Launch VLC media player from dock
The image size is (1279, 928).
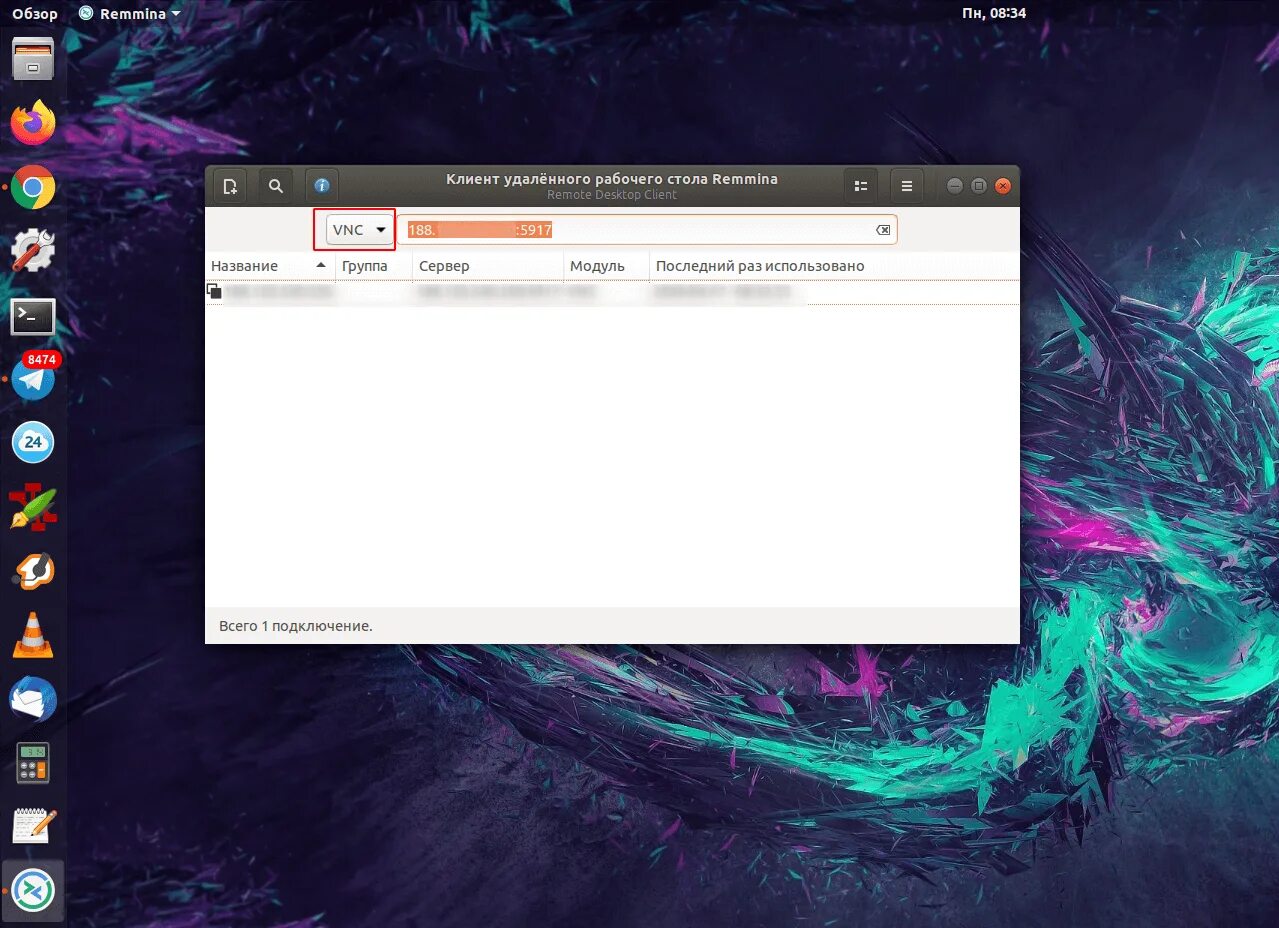(x=33, y=635)
